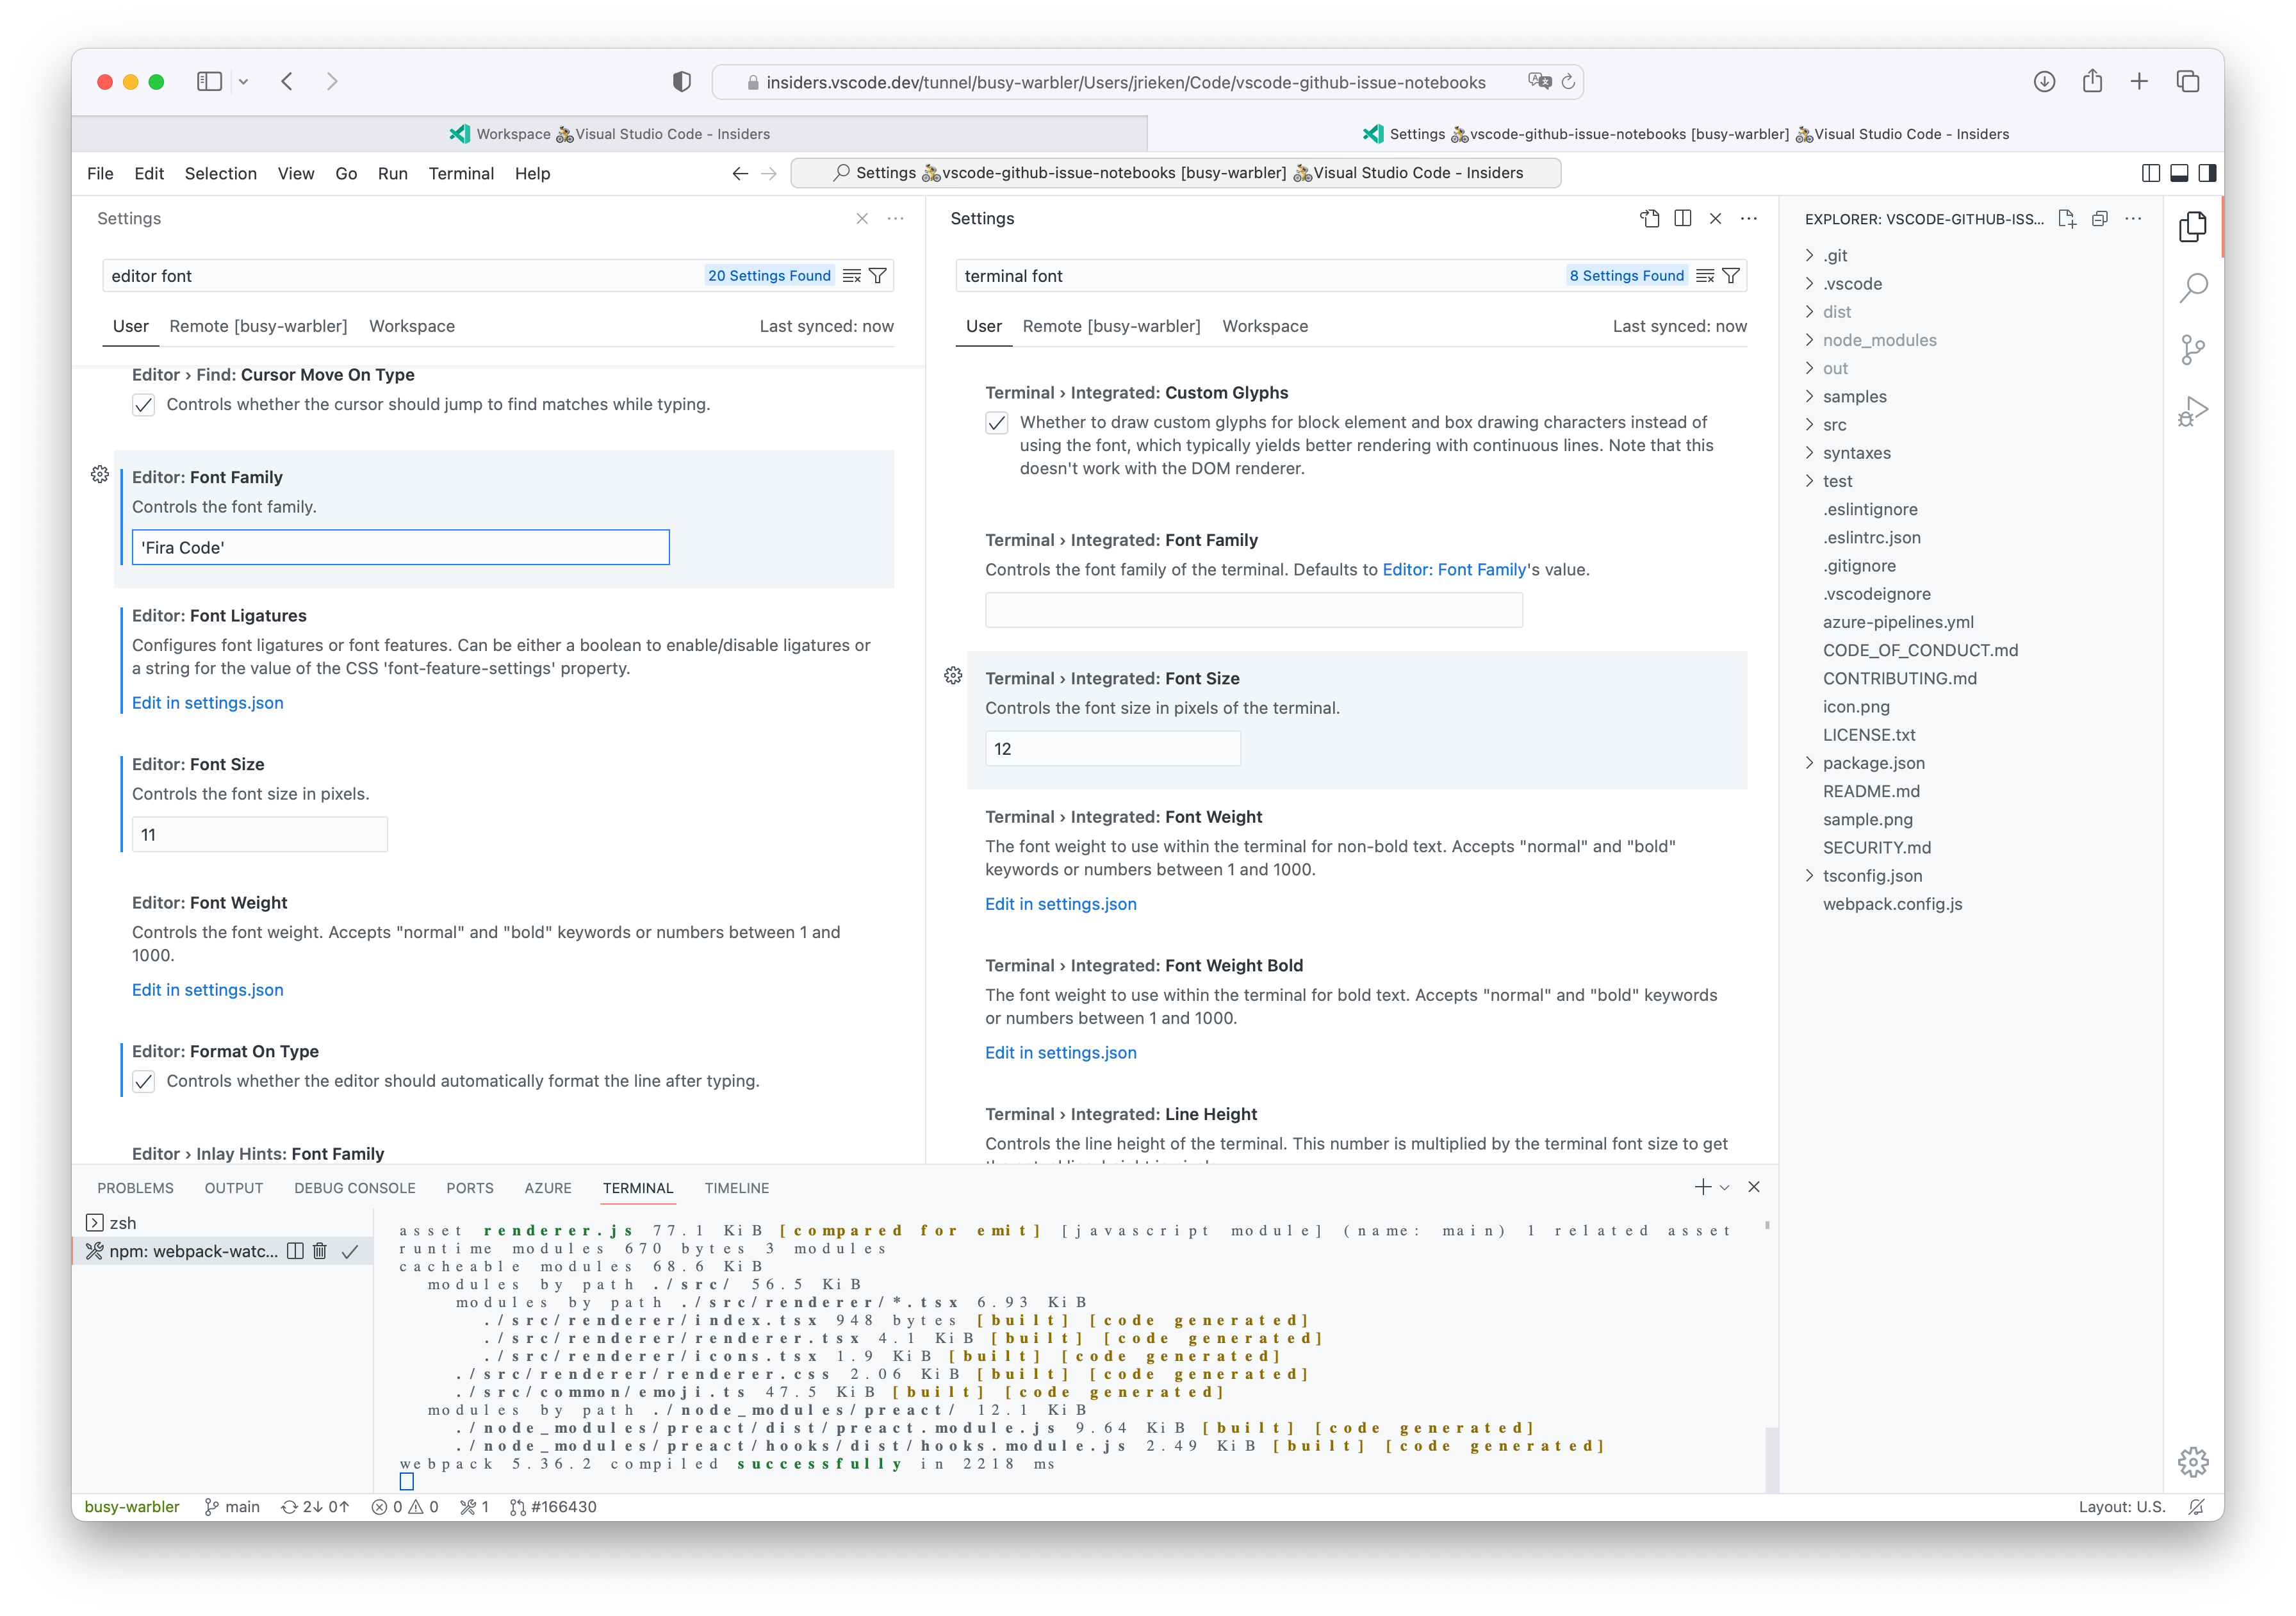Expand the src folder
Screen dimensions: 2296x1616
(1834, 425)
